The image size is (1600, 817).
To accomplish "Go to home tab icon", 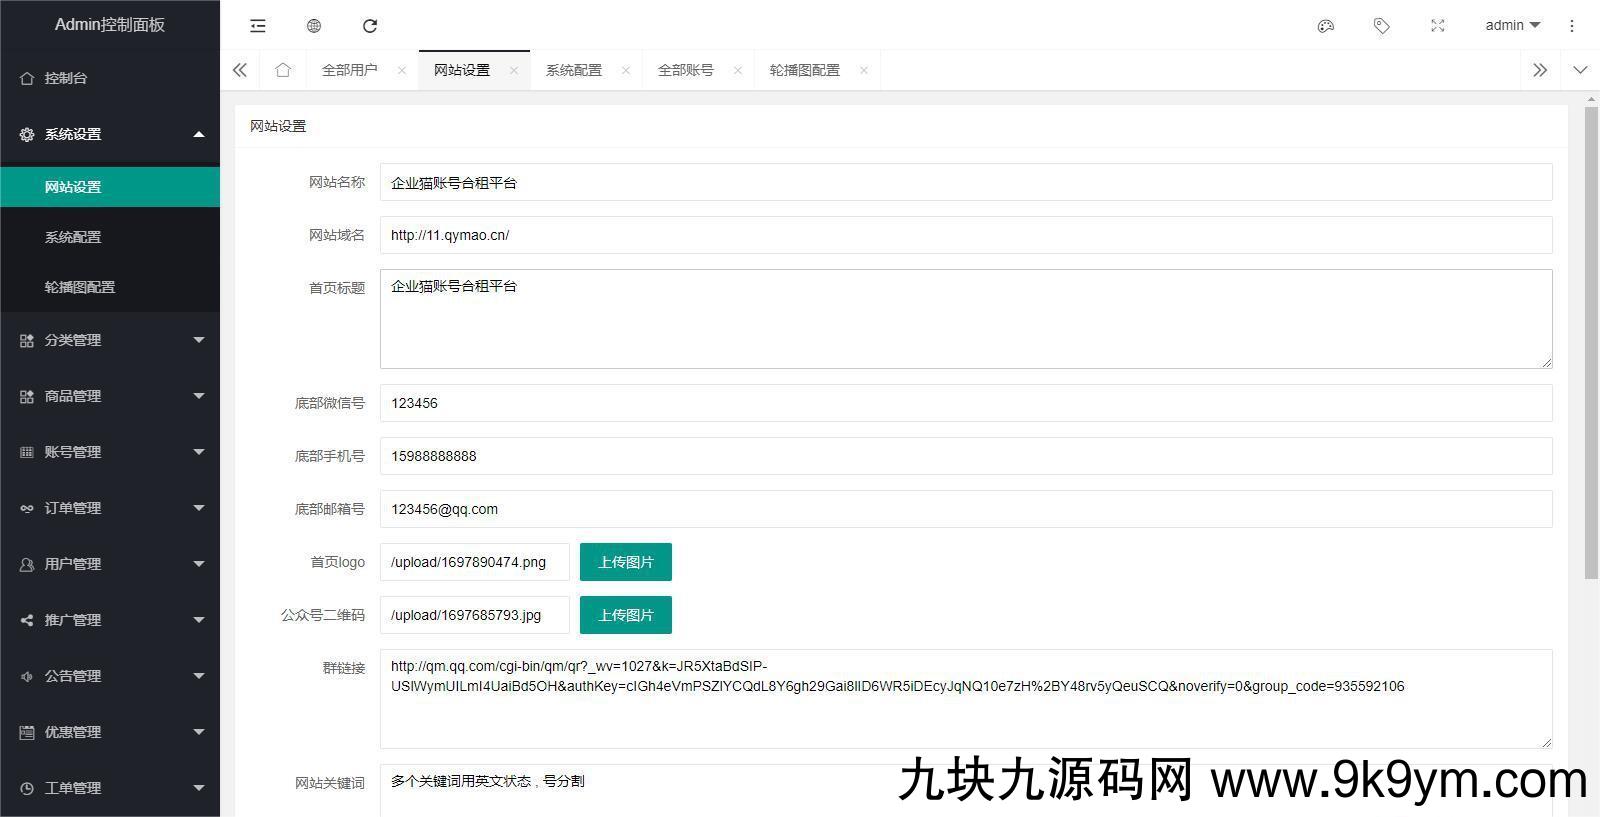I will click(283, 70).
